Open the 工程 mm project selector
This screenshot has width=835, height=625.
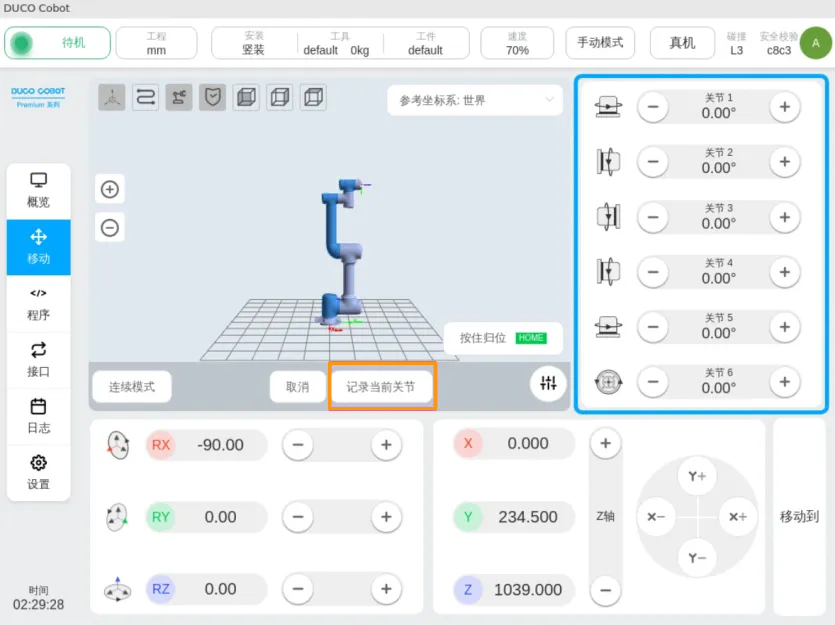tap(156, 43)
